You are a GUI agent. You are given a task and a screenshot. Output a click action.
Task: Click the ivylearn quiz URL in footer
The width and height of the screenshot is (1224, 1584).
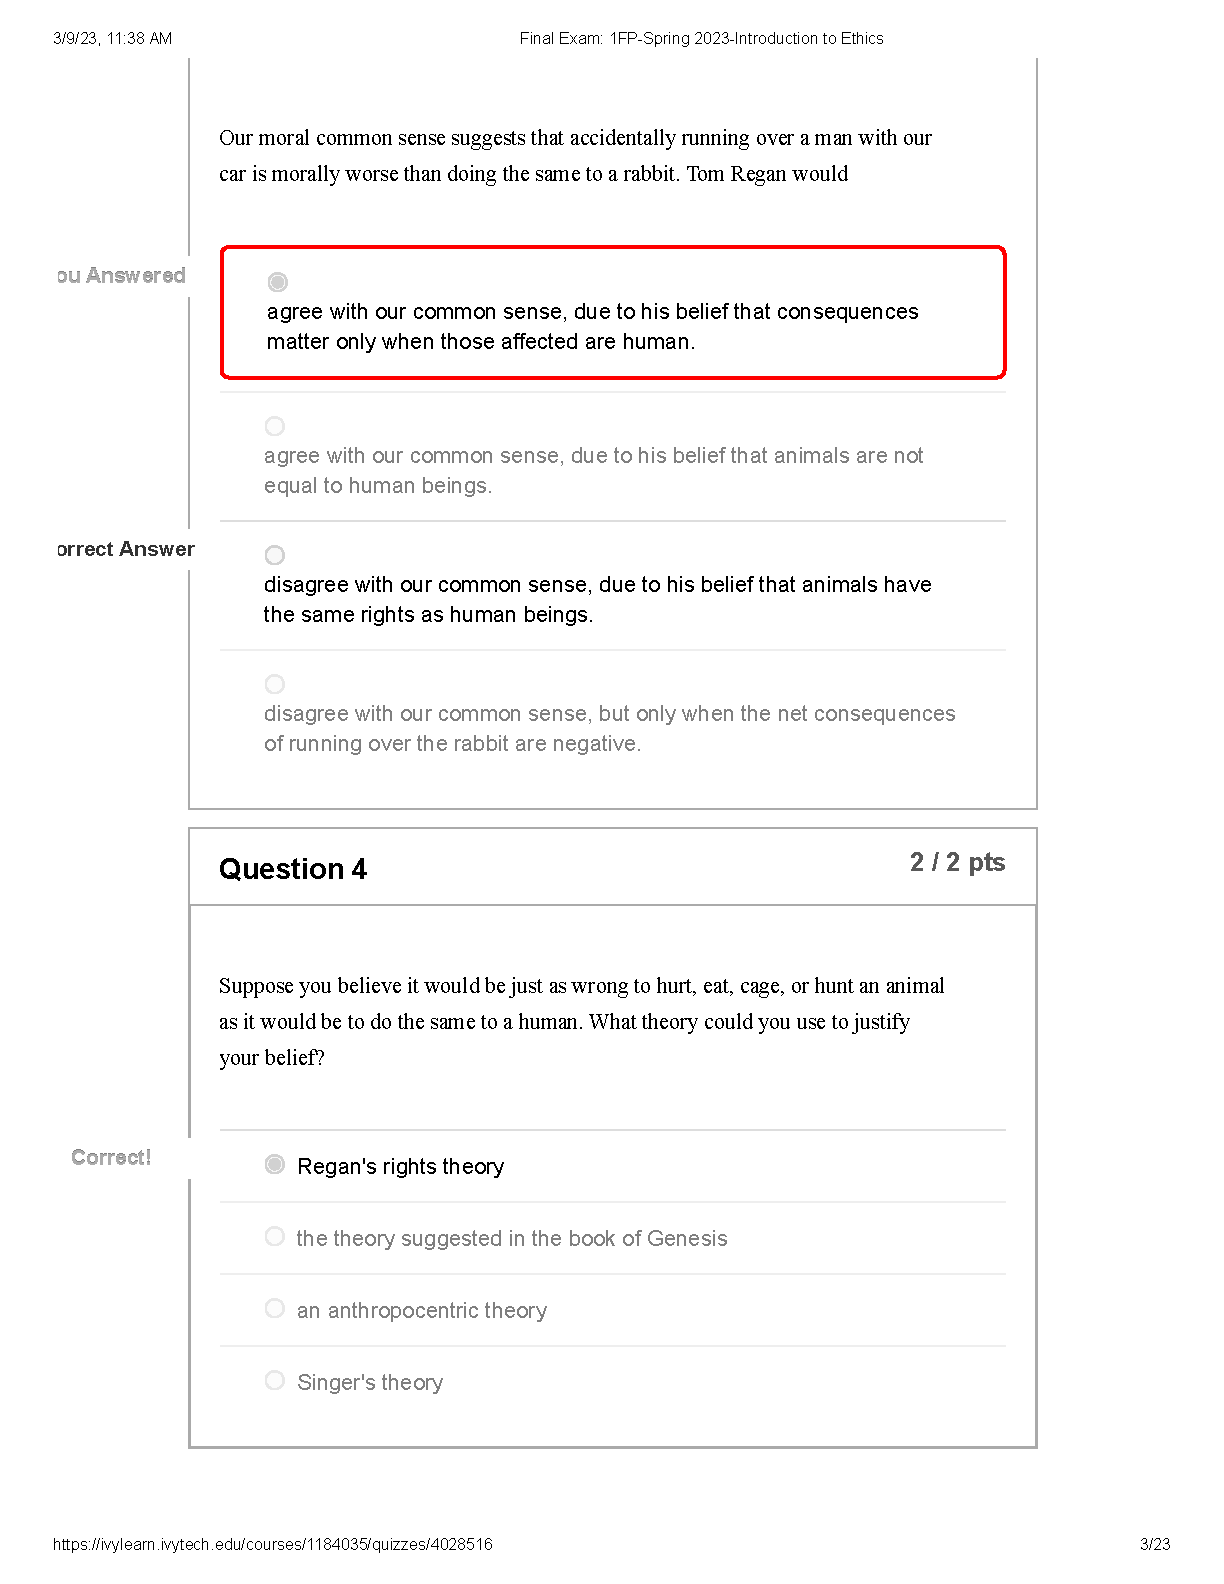pyautogui.click(x=272, y=1544)
